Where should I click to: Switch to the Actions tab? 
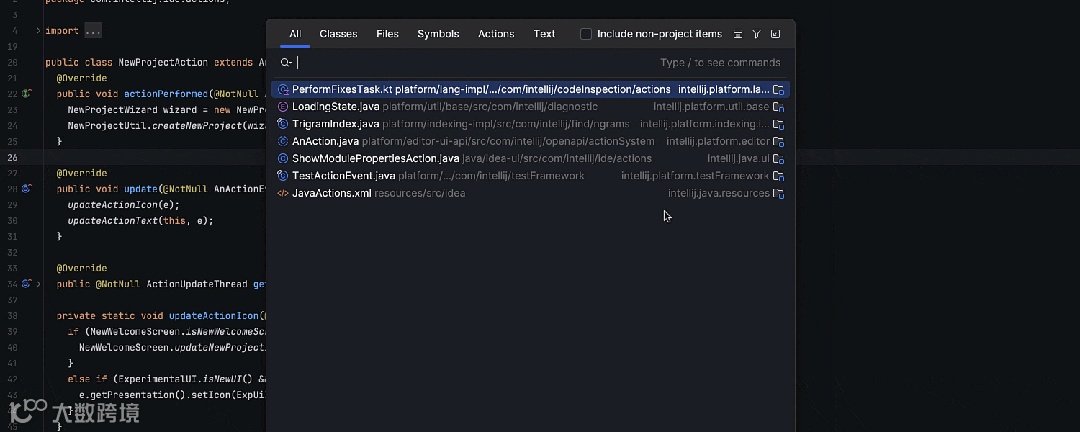pos(496,34)
